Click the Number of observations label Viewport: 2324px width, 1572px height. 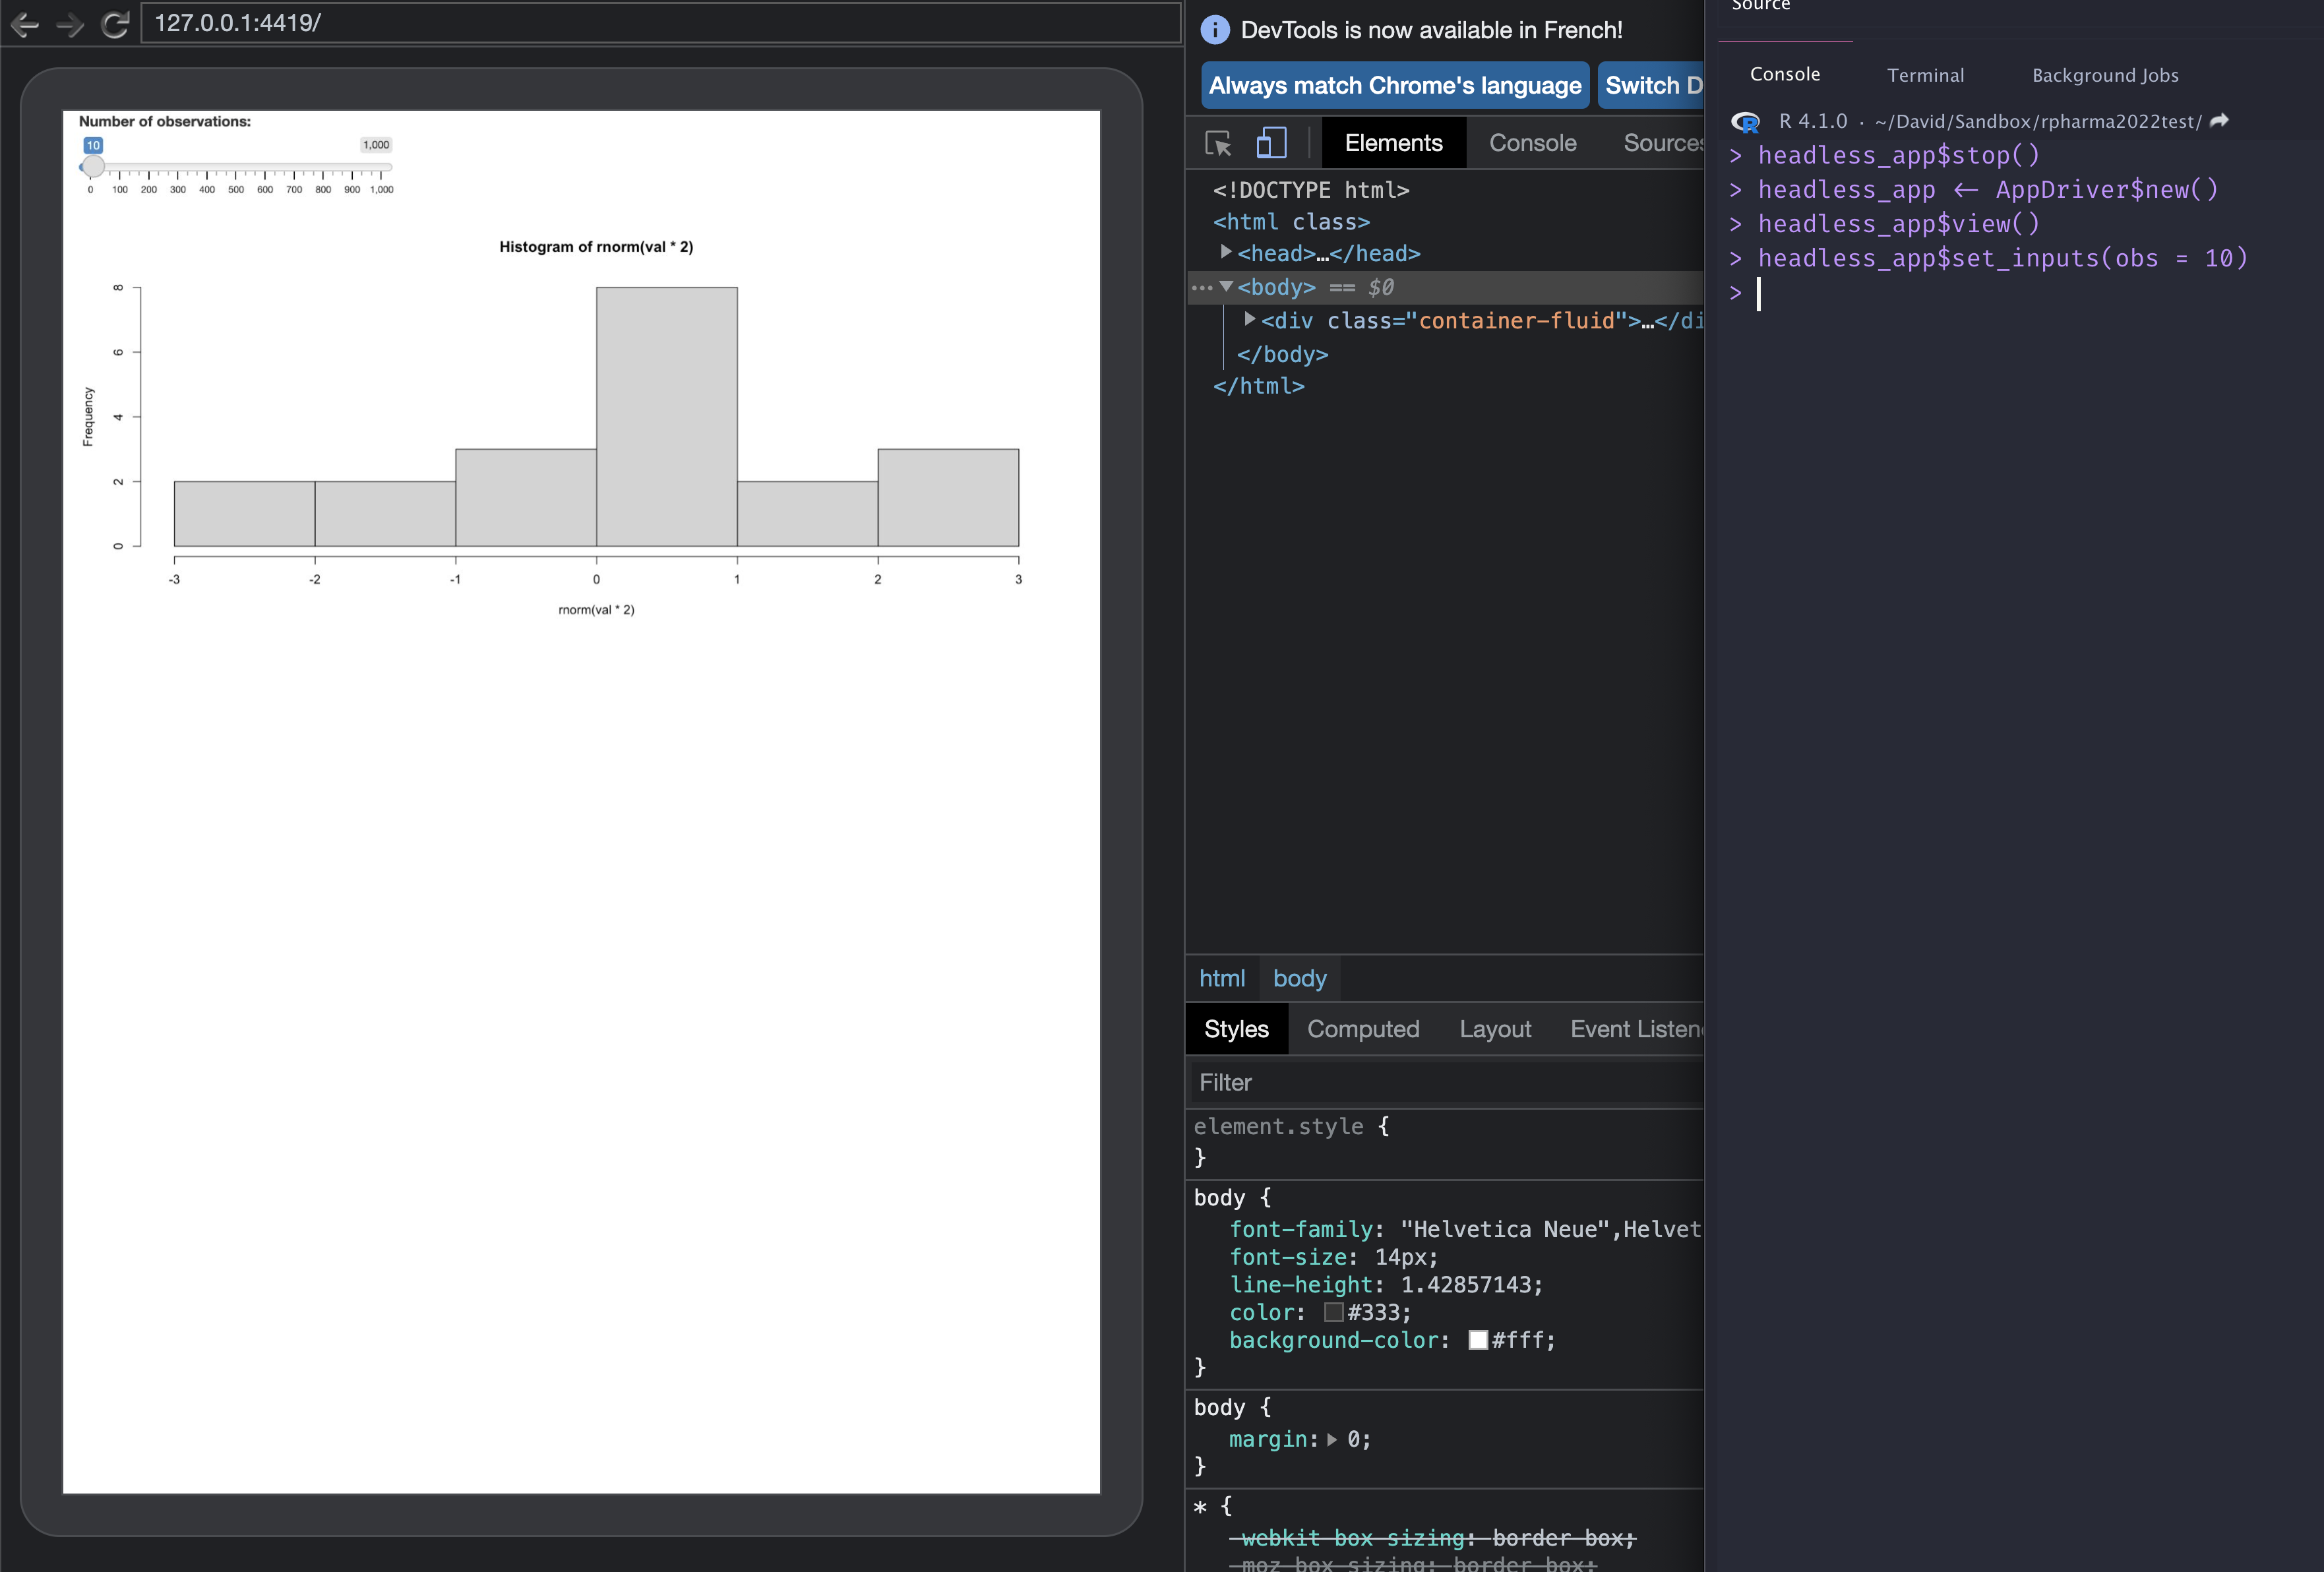(165, 121)
